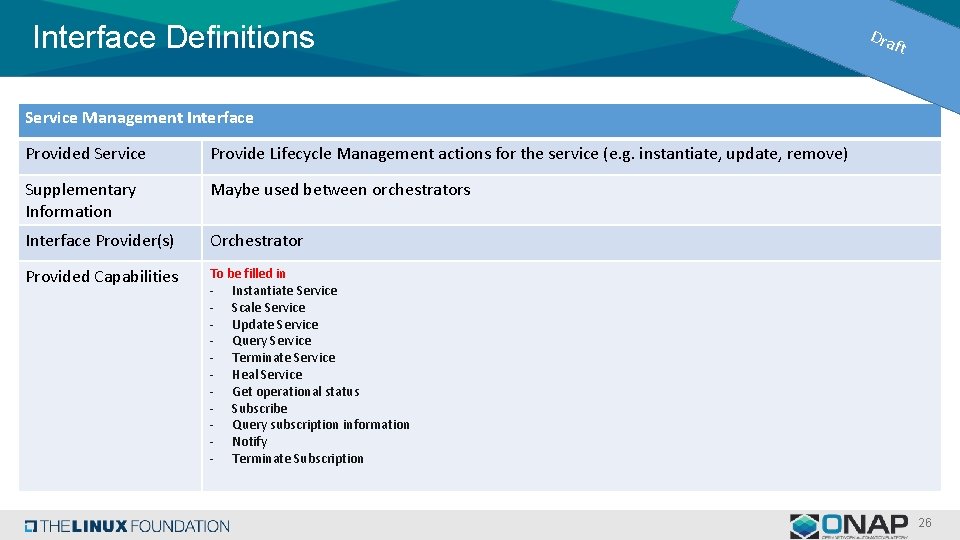The width and height of the screenshot is (960, 540).
Task: Select the 'Orchestrator' cell value
Action: pyautogui.click(x=257, y=241)
